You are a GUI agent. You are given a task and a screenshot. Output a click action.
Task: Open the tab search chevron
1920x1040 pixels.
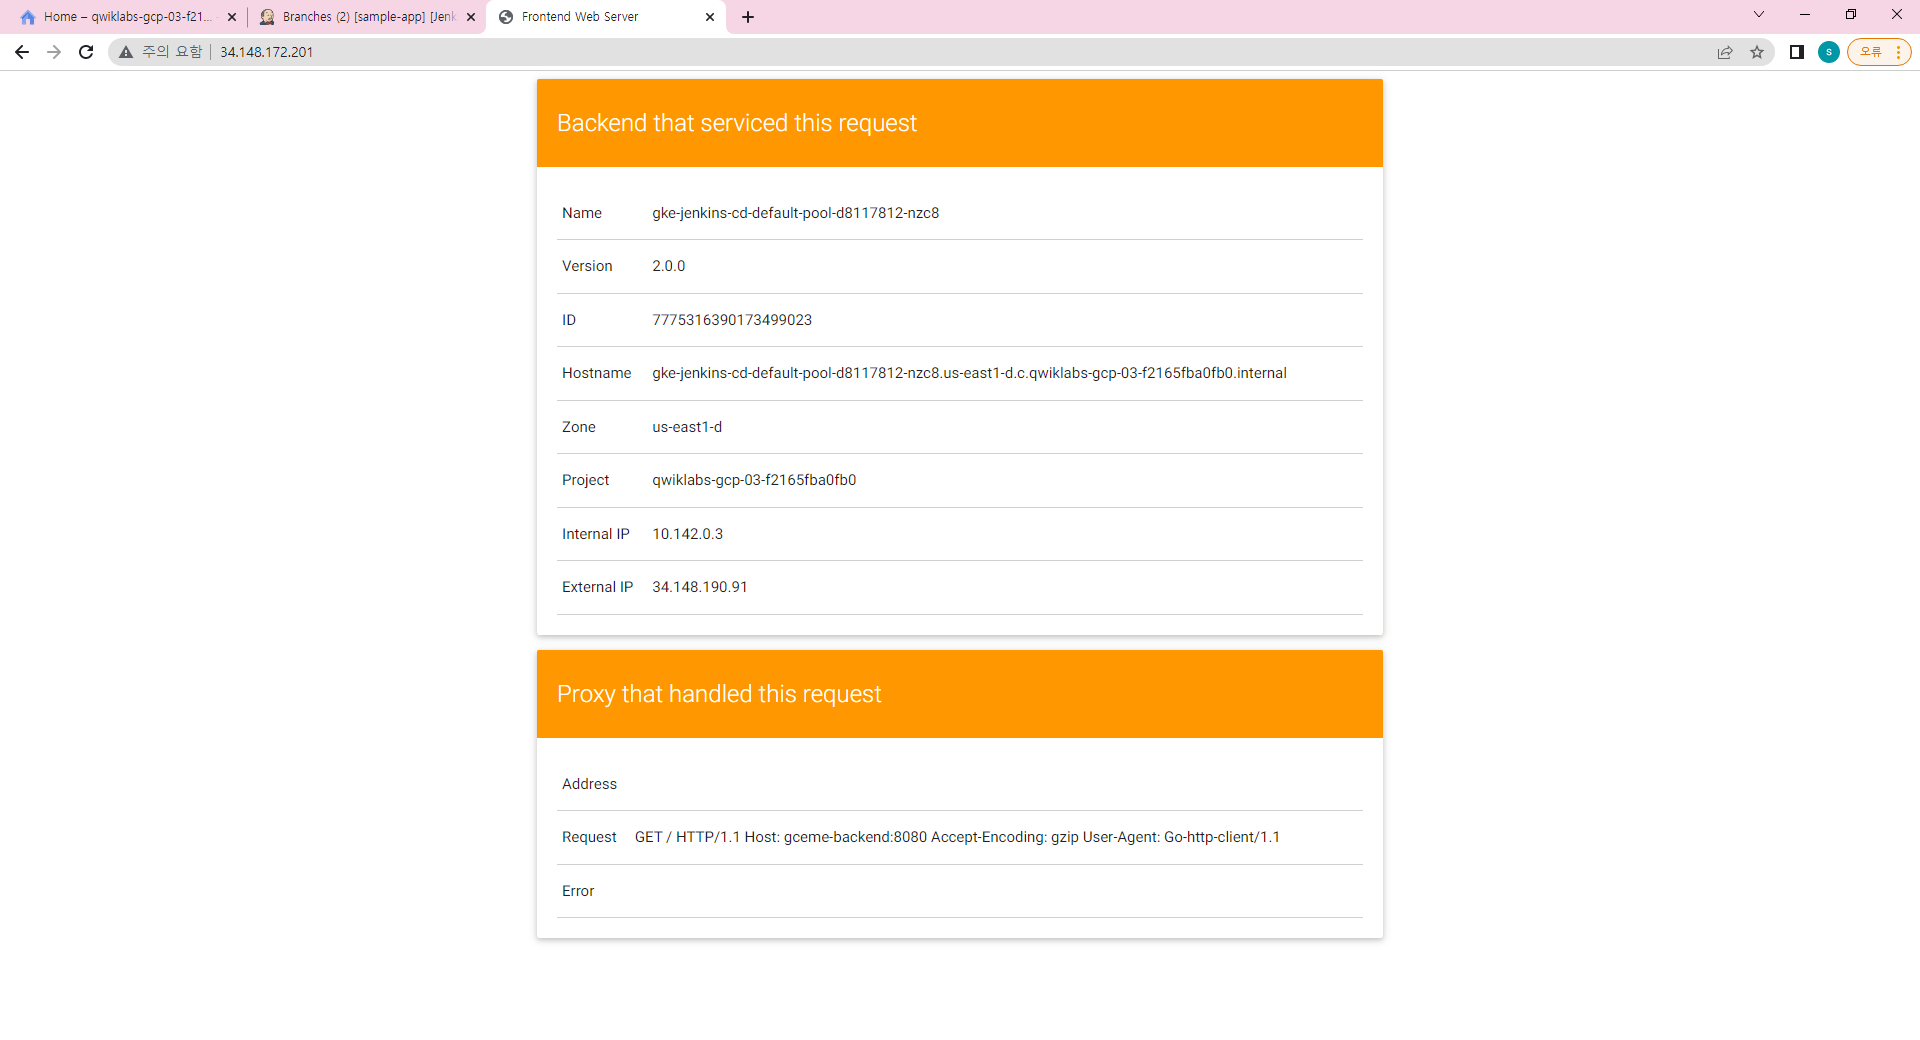coord(1759,14)
